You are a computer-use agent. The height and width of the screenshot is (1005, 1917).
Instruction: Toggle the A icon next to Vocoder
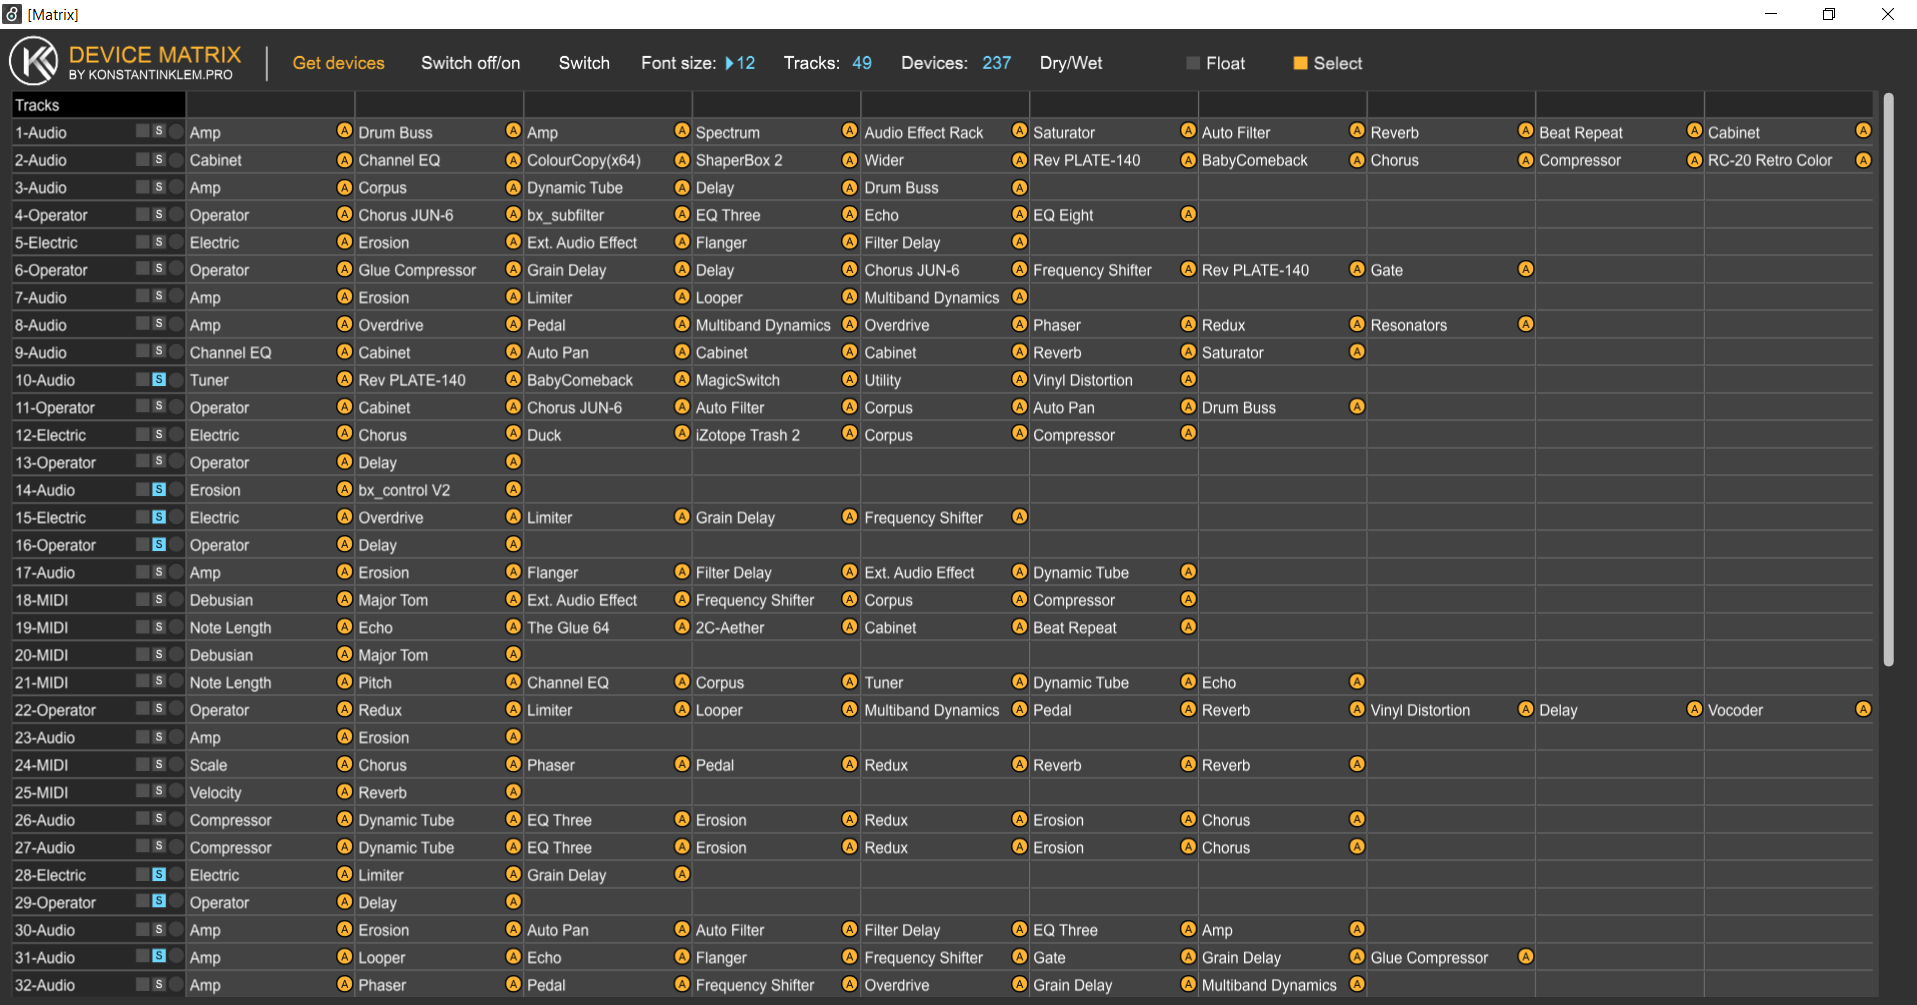pyautogui.click(x=1863, y=709)
